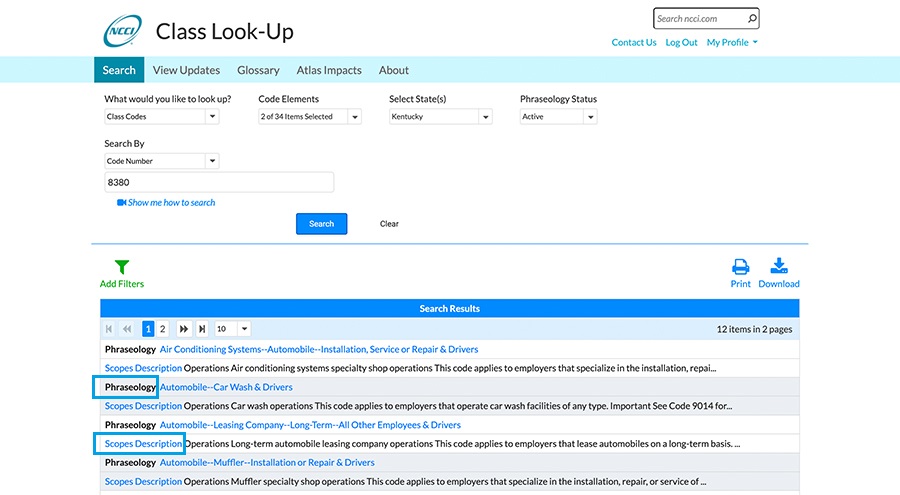Click the Add Filters text label
The image size is (900, 495).
122,284
